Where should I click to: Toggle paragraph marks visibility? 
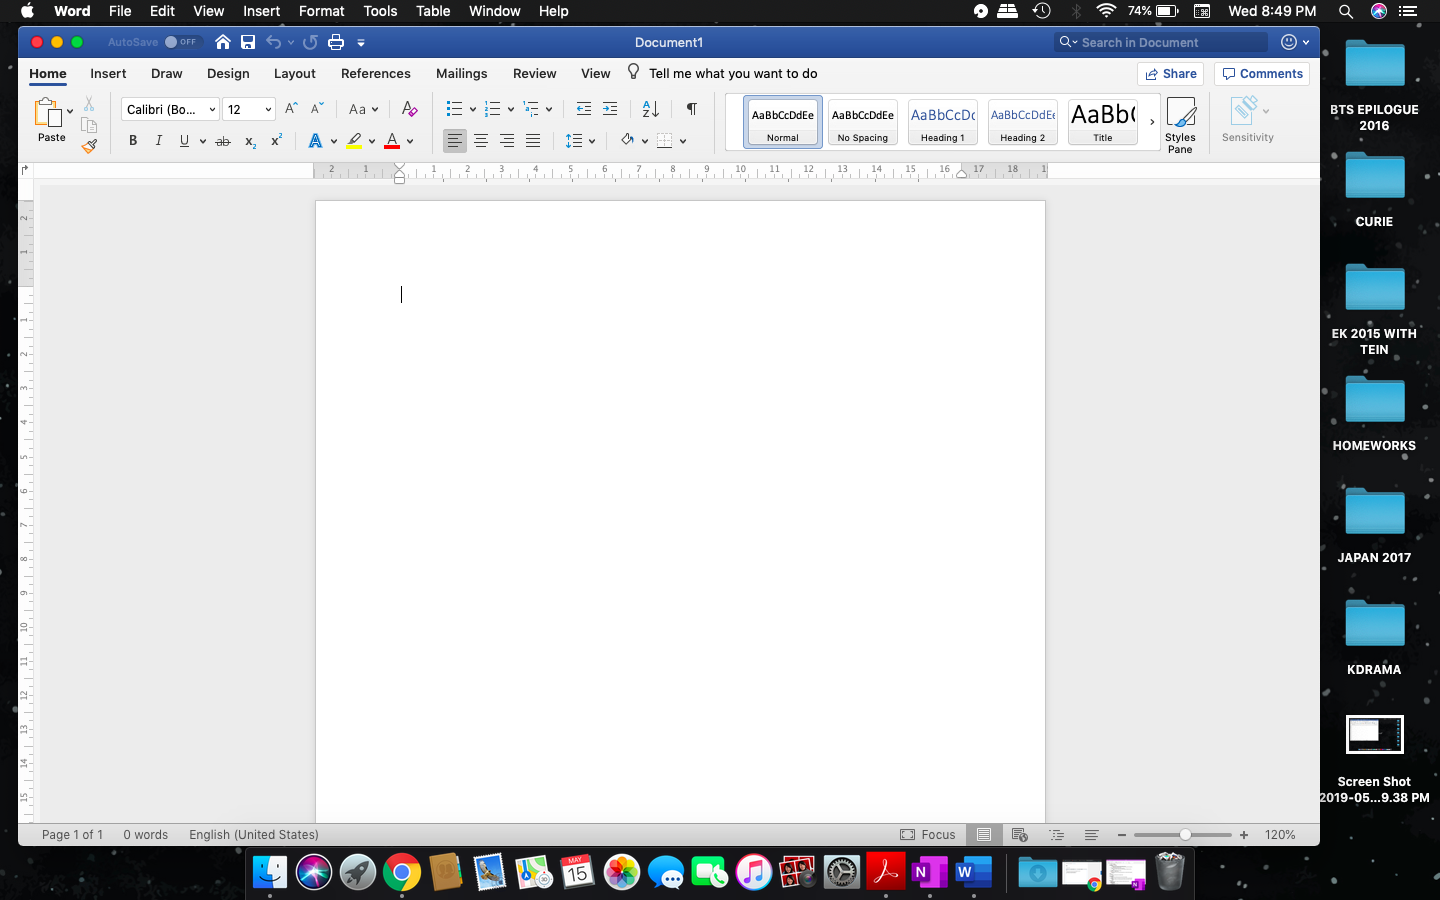click(691, 108)
